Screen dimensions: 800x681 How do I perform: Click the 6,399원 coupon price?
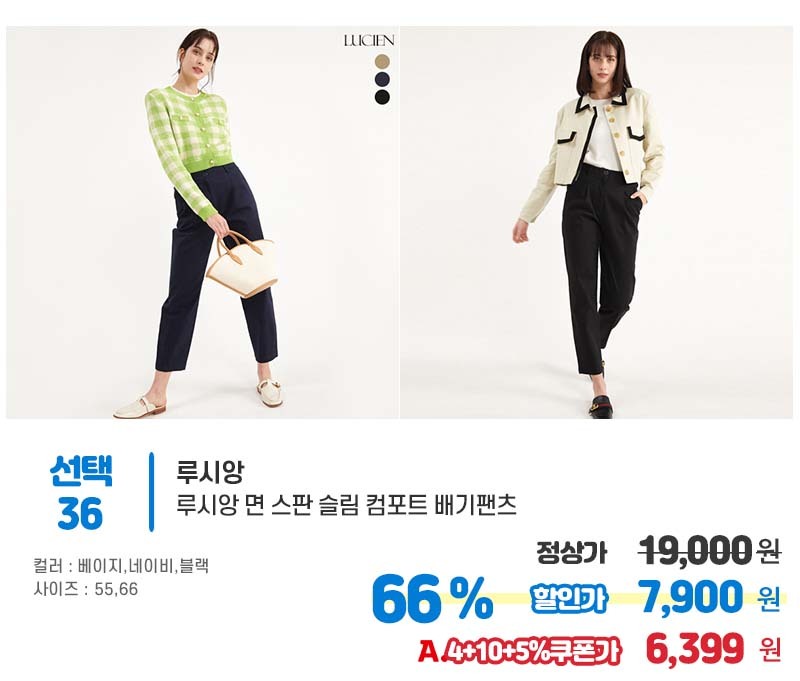713,648
